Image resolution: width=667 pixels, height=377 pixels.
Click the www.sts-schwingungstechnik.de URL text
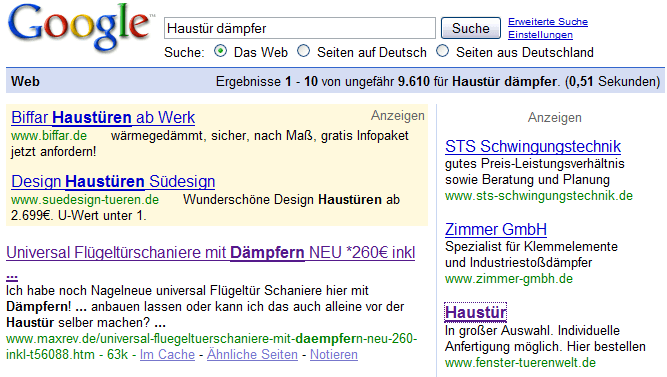pyautogui.click(x=539, y=196)
